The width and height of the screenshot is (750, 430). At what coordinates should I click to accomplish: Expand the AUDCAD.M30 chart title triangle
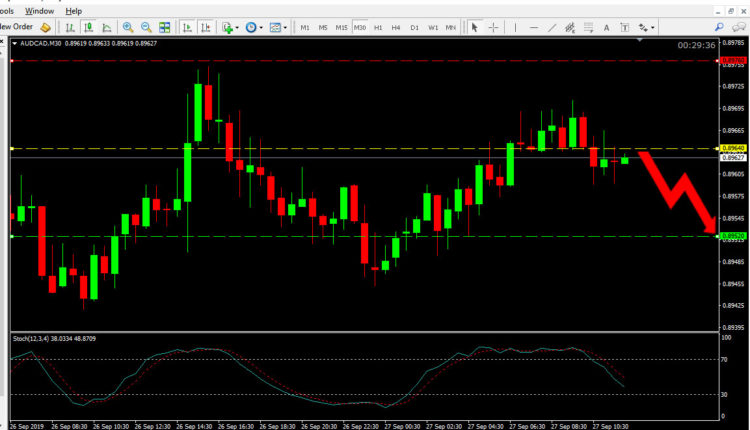coord(14,44)
